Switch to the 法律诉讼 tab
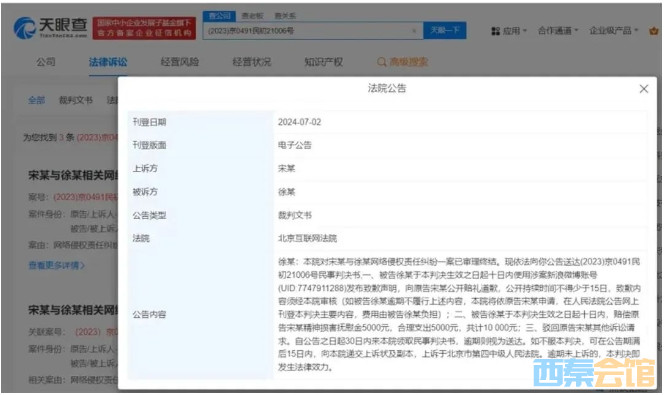Viewport: 664px width, 395px height. click(108, 62)
